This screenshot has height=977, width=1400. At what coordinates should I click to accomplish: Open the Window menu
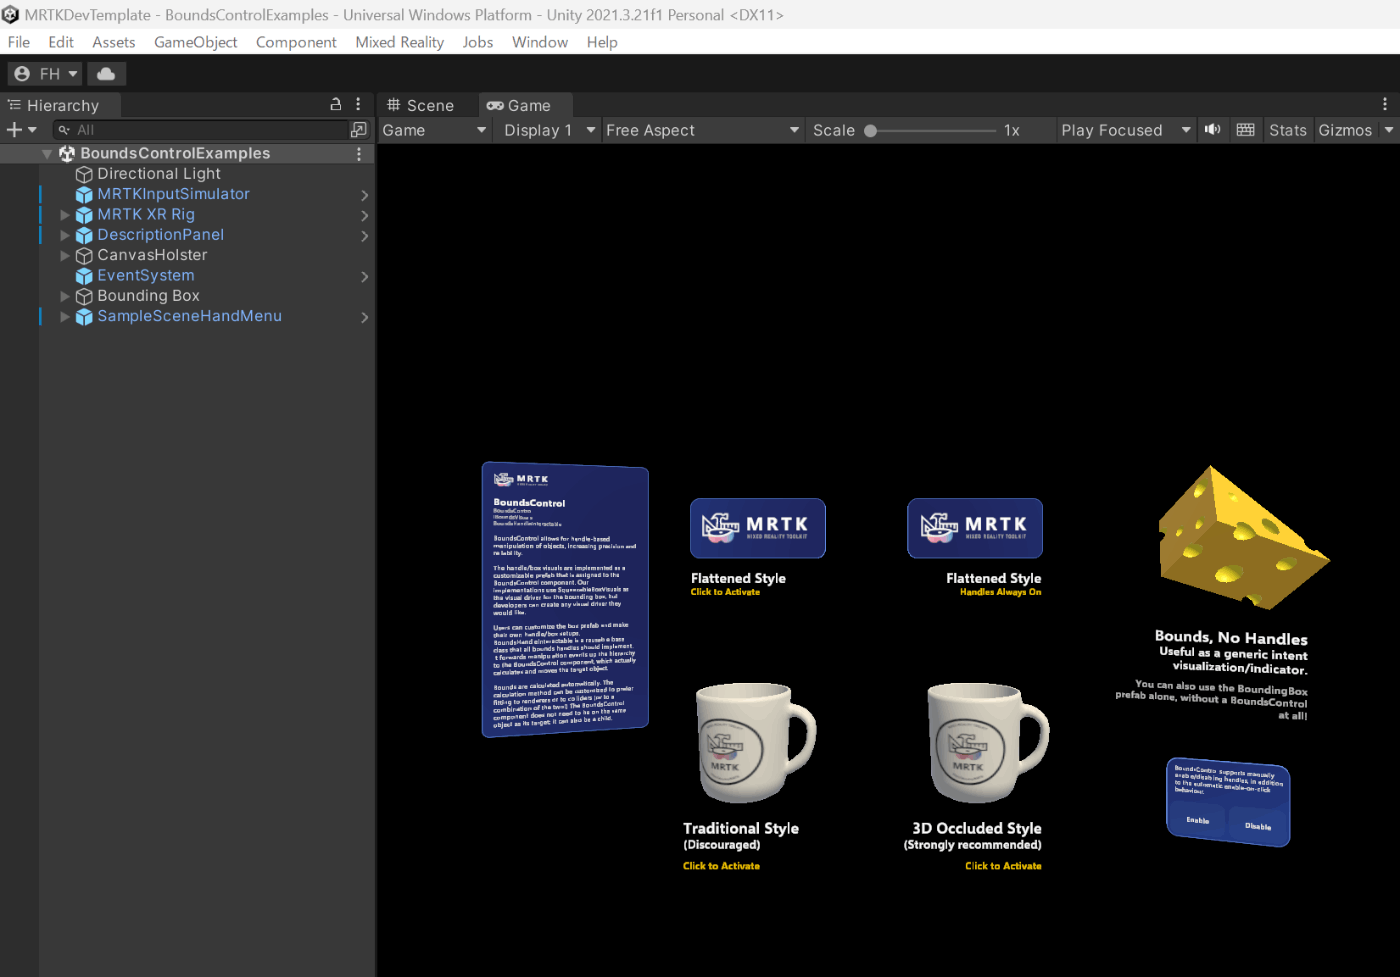click(x=540, y=42)
